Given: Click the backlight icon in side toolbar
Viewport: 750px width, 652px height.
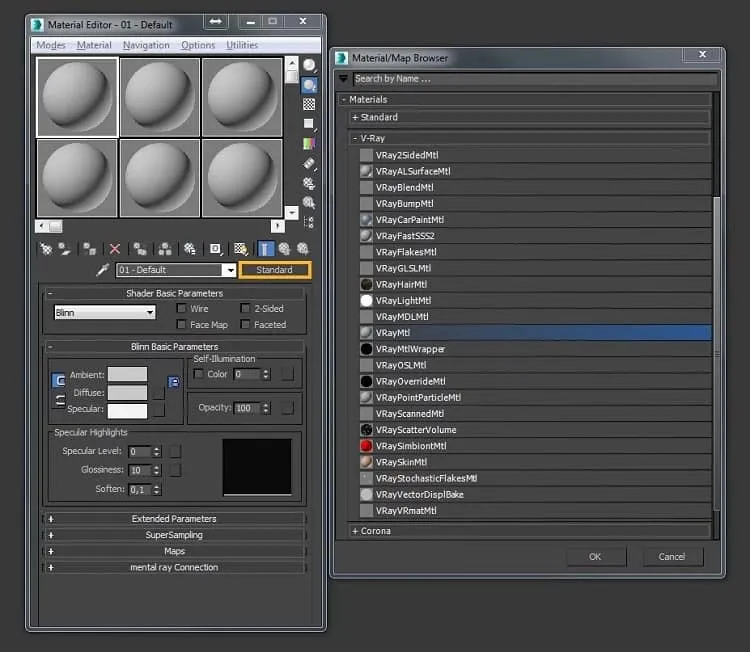Looking at the screenshot, I should 309,85.
